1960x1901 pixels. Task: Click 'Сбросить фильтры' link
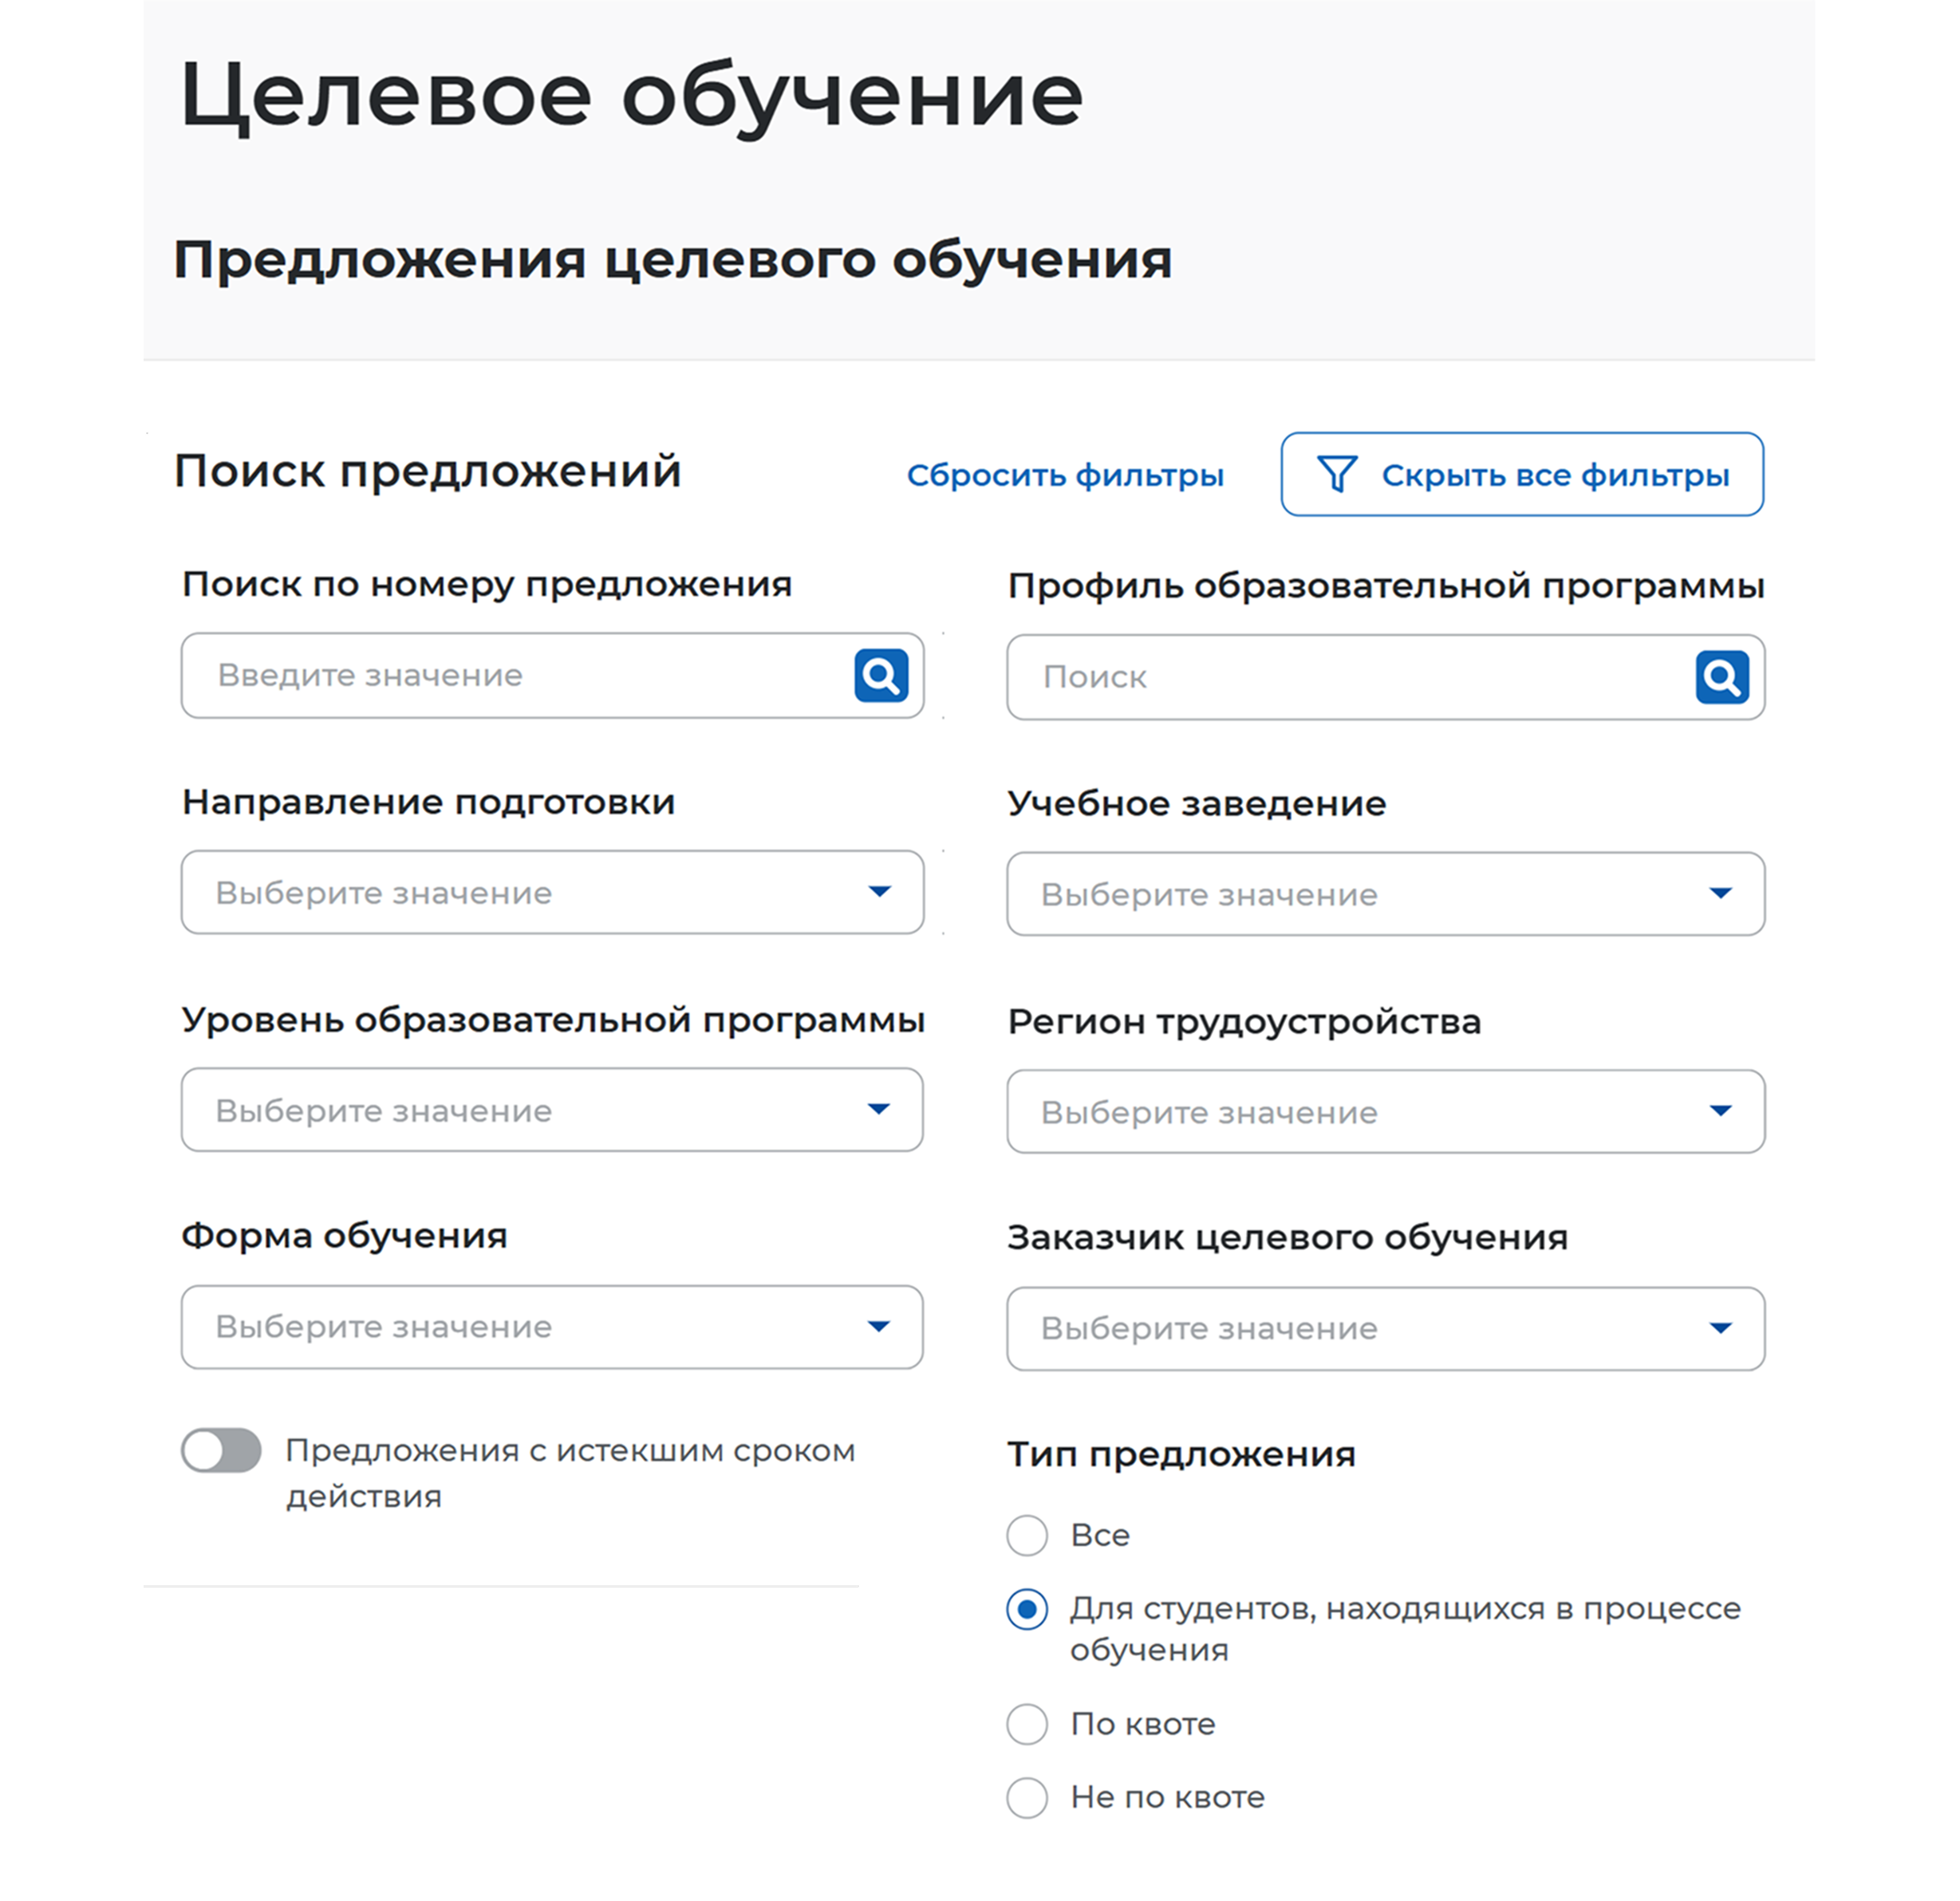(x=1065, y=475)
